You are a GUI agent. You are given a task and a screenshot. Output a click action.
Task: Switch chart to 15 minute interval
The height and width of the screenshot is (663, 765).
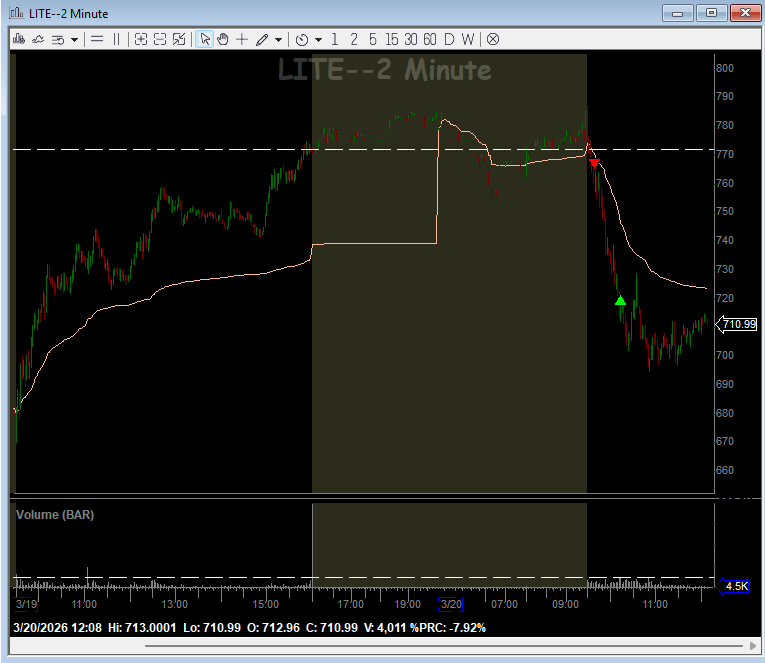(391, 39)
